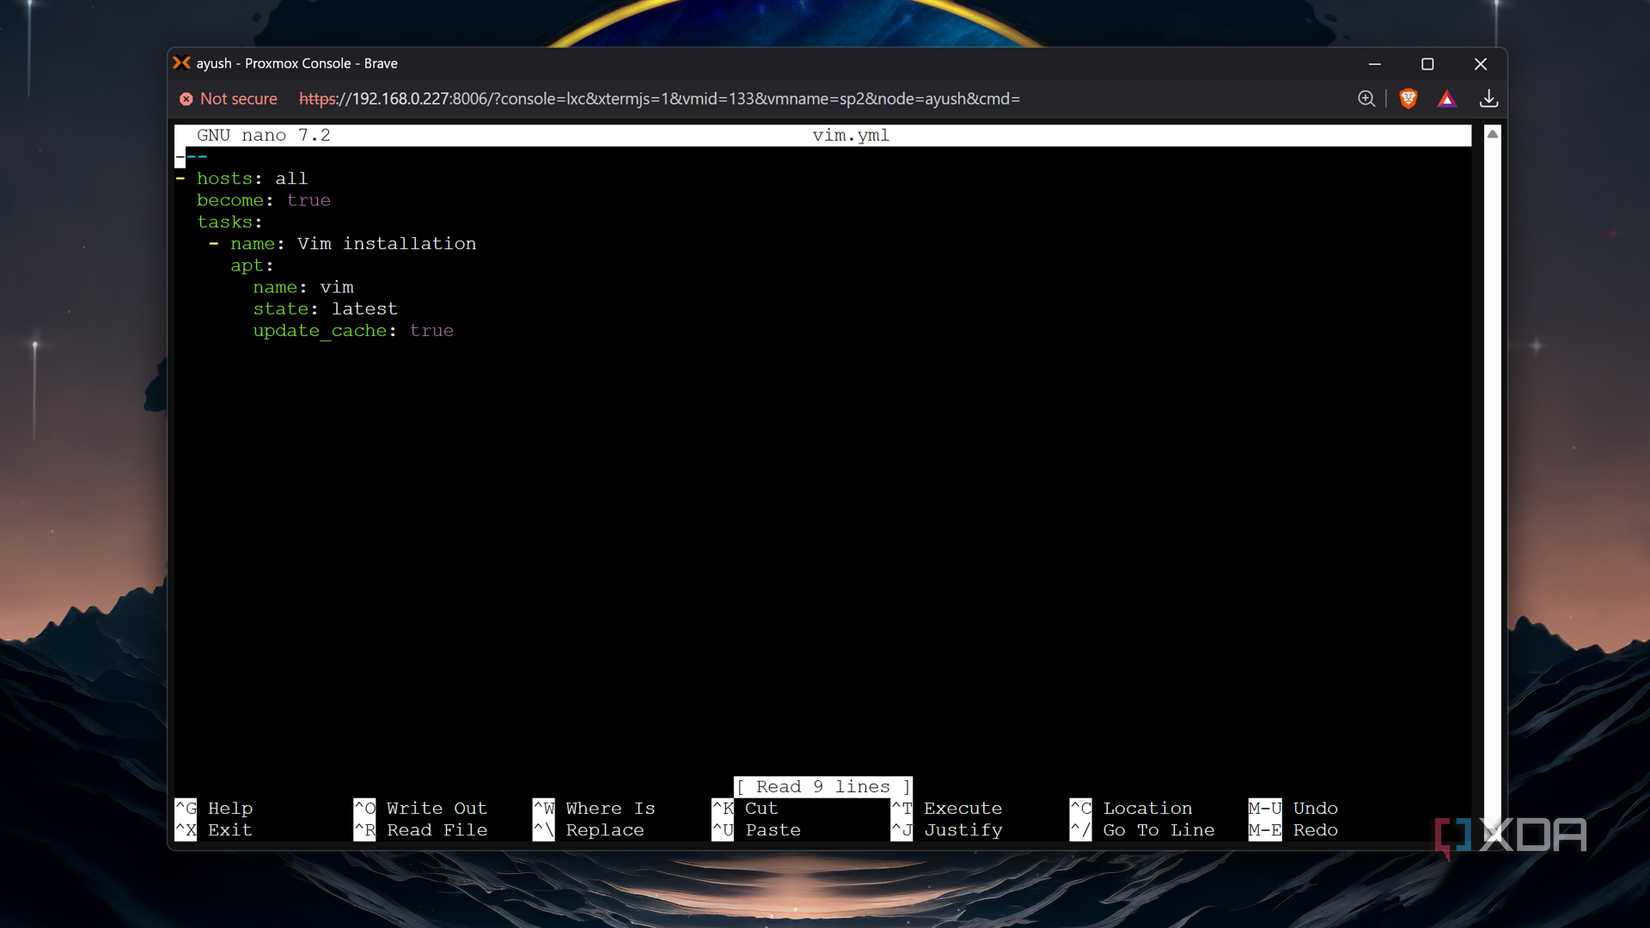
Task: Click the Help shortcut label
Action: coord(230,808)
